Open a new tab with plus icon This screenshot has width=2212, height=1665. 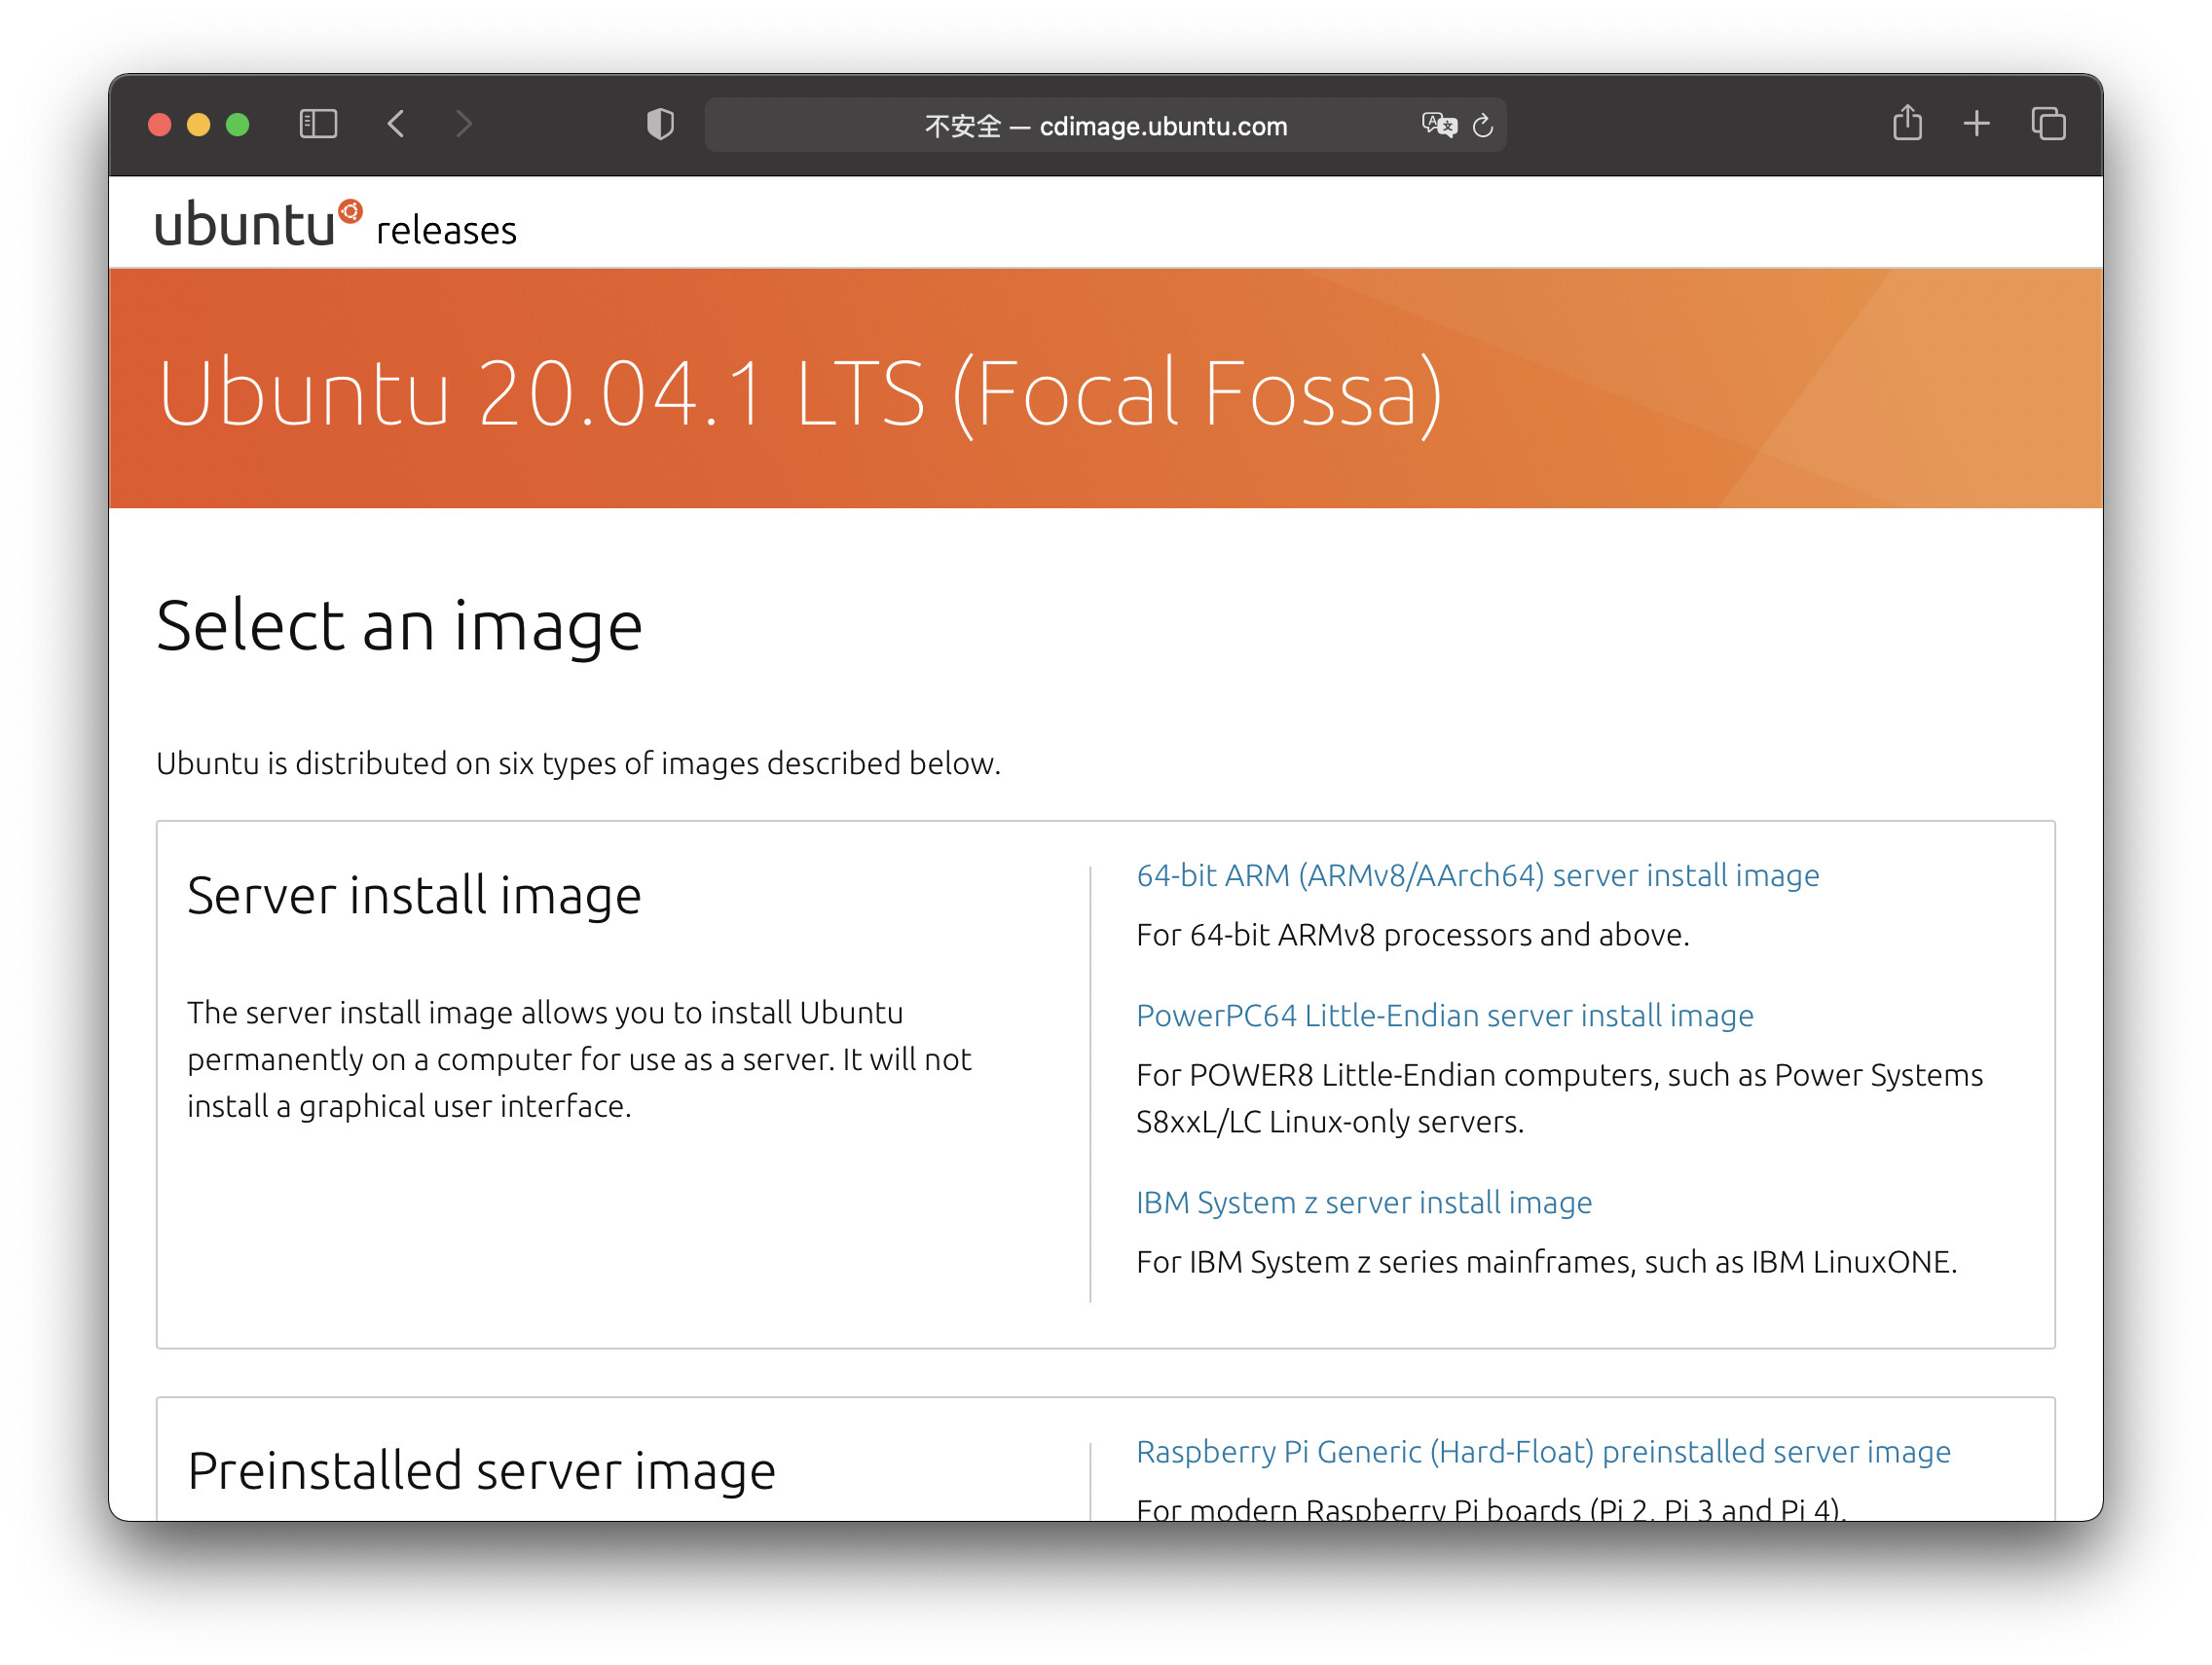point(1976,124)
